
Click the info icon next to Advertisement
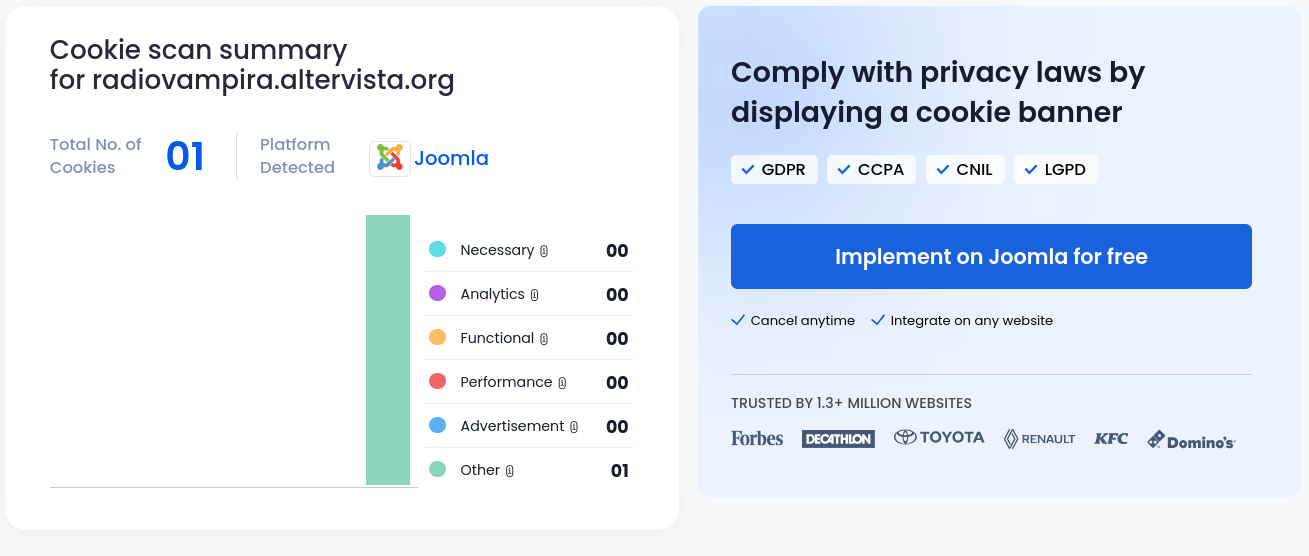(x=574, y=427)
